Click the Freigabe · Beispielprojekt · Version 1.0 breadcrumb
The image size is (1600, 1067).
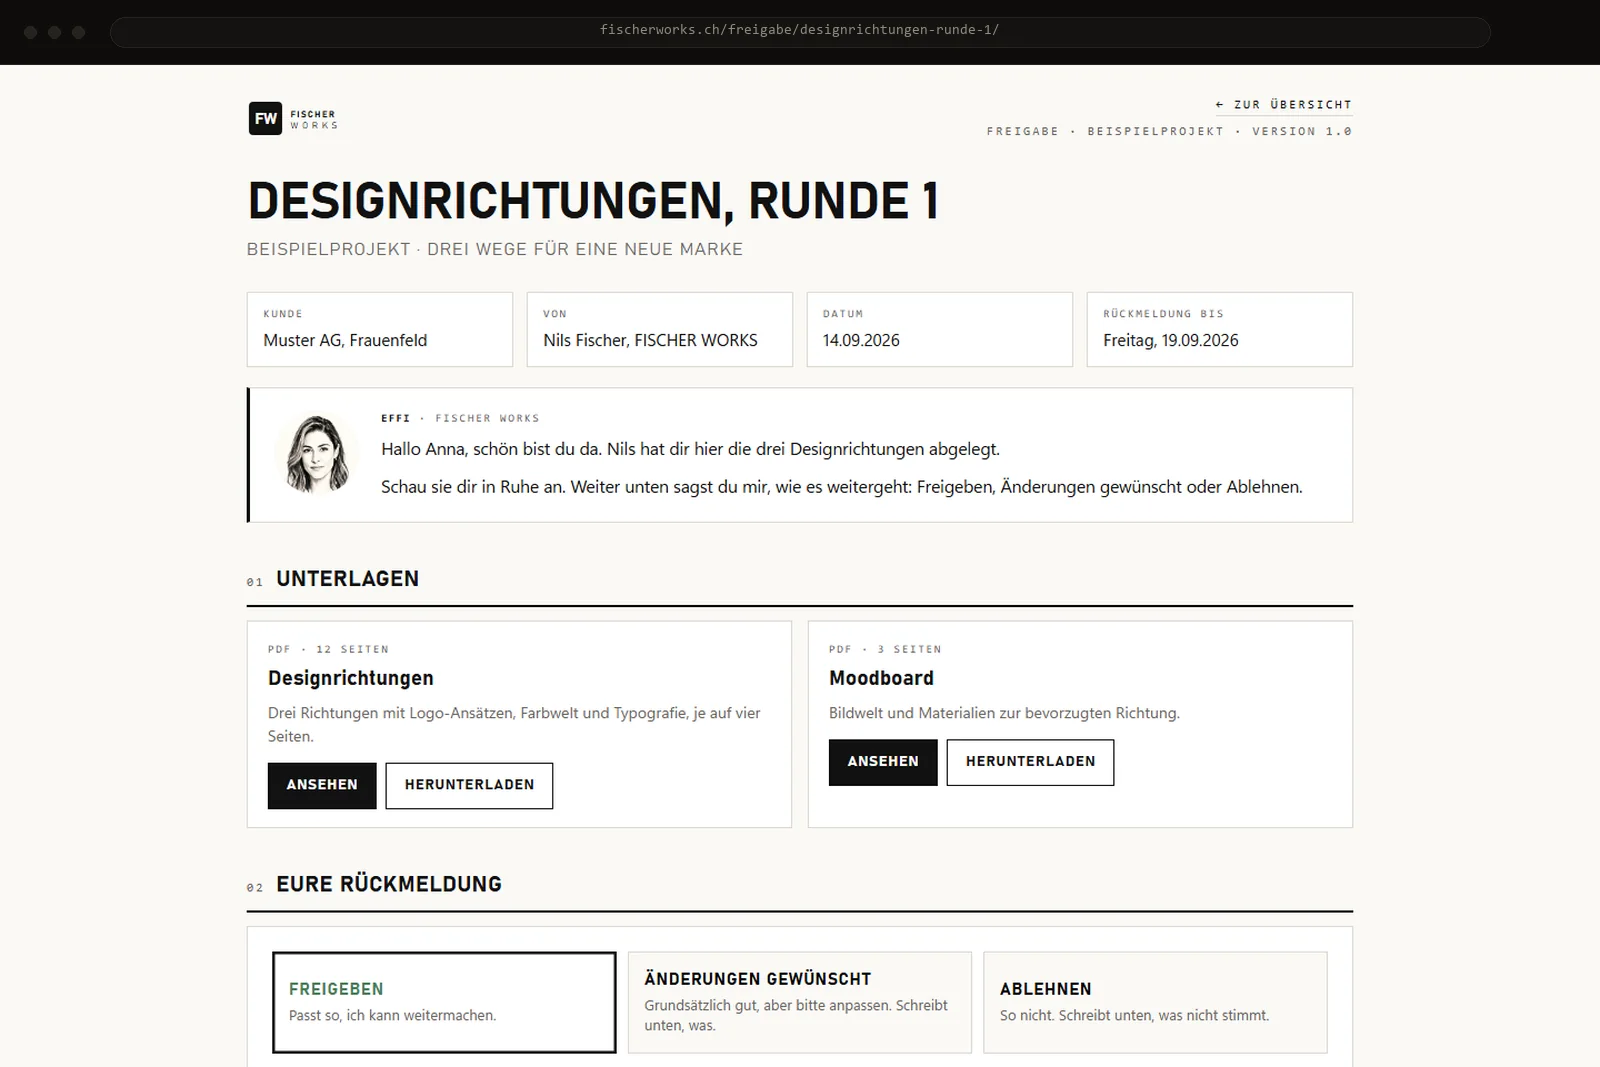pos(1169,131)
